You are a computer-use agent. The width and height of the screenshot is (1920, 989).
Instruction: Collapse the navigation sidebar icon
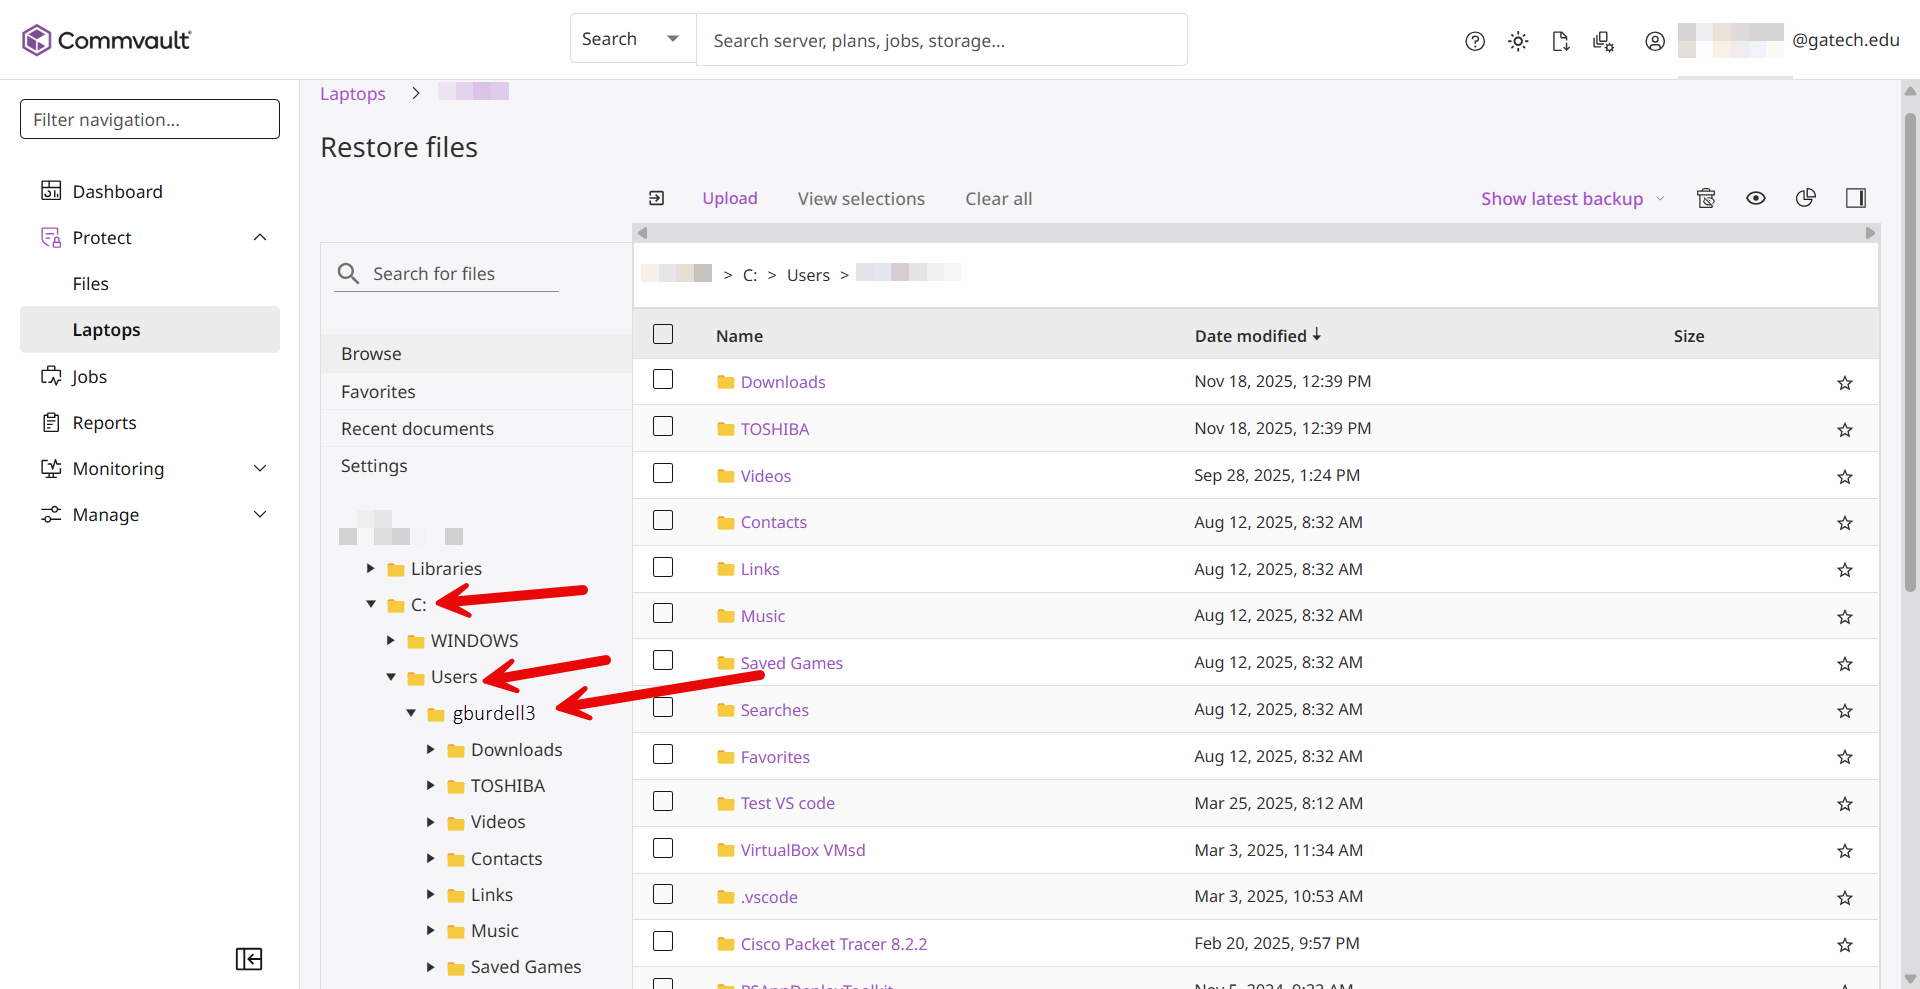tap(249, 959)
